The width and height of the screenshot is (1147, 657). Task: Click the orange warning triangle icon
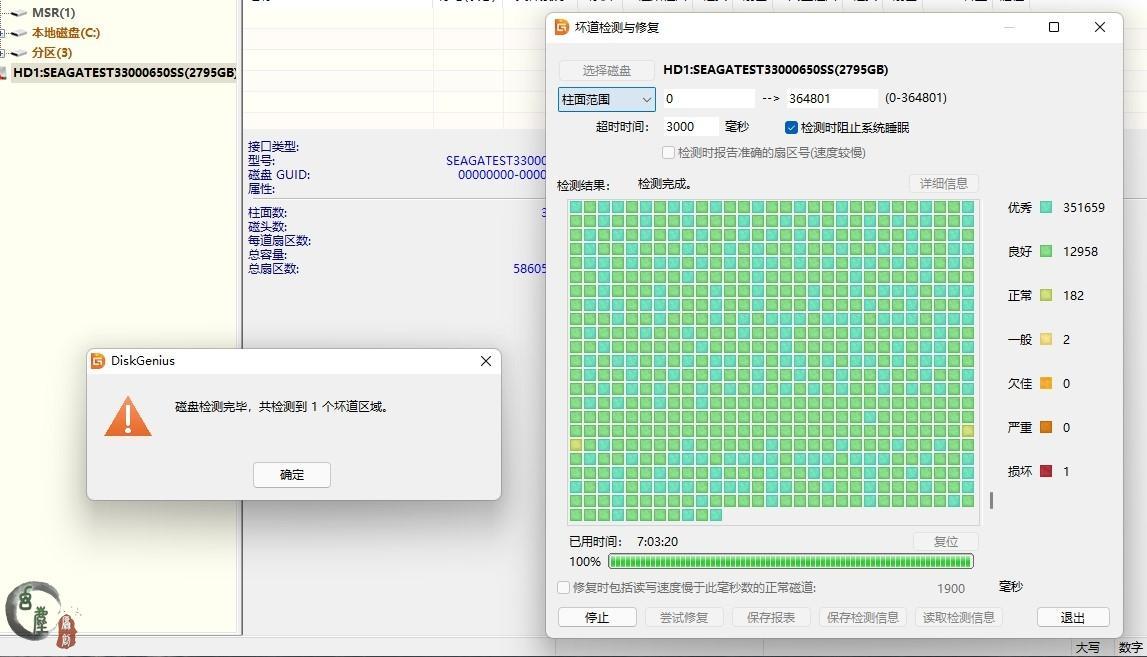128,416
